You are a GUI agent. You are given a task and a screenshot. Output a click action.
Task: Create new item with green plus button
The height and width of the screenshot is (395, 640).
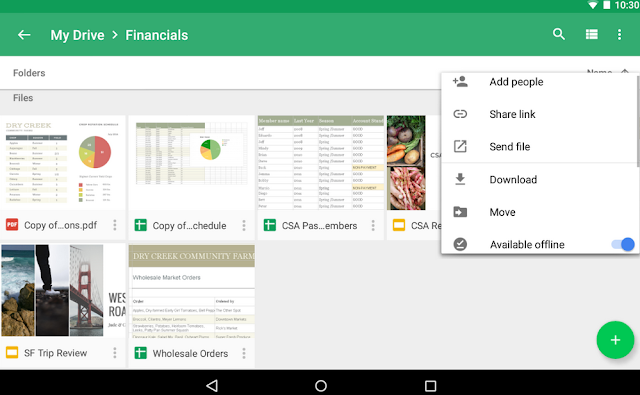click(615, 340)
